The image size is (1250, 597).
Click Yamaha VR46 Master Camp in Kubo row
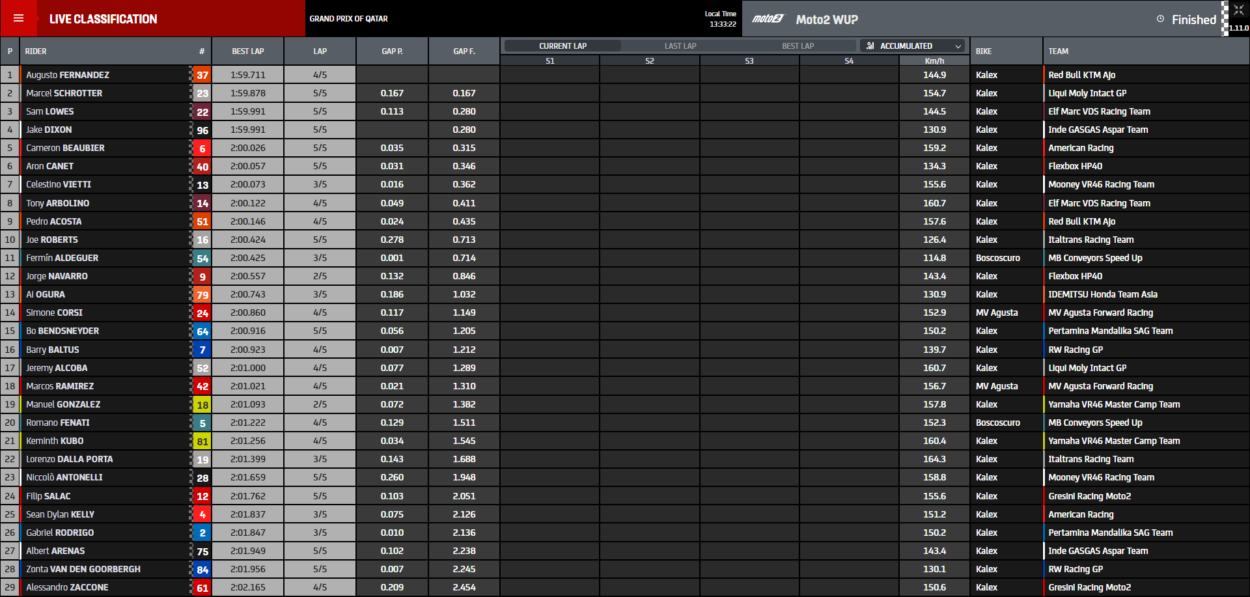[1114, 441]
